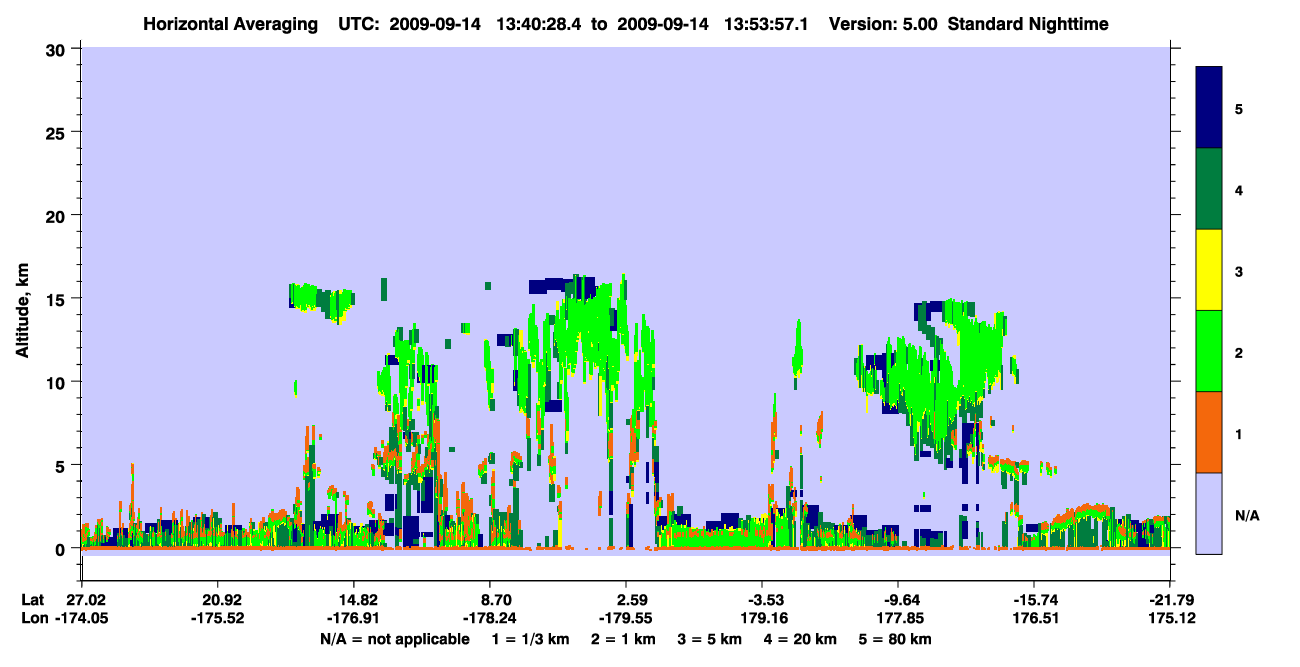The image size is (1300, 667).
Task: Click the yellow level 3 color swatch
Action: coord(1209,270)
